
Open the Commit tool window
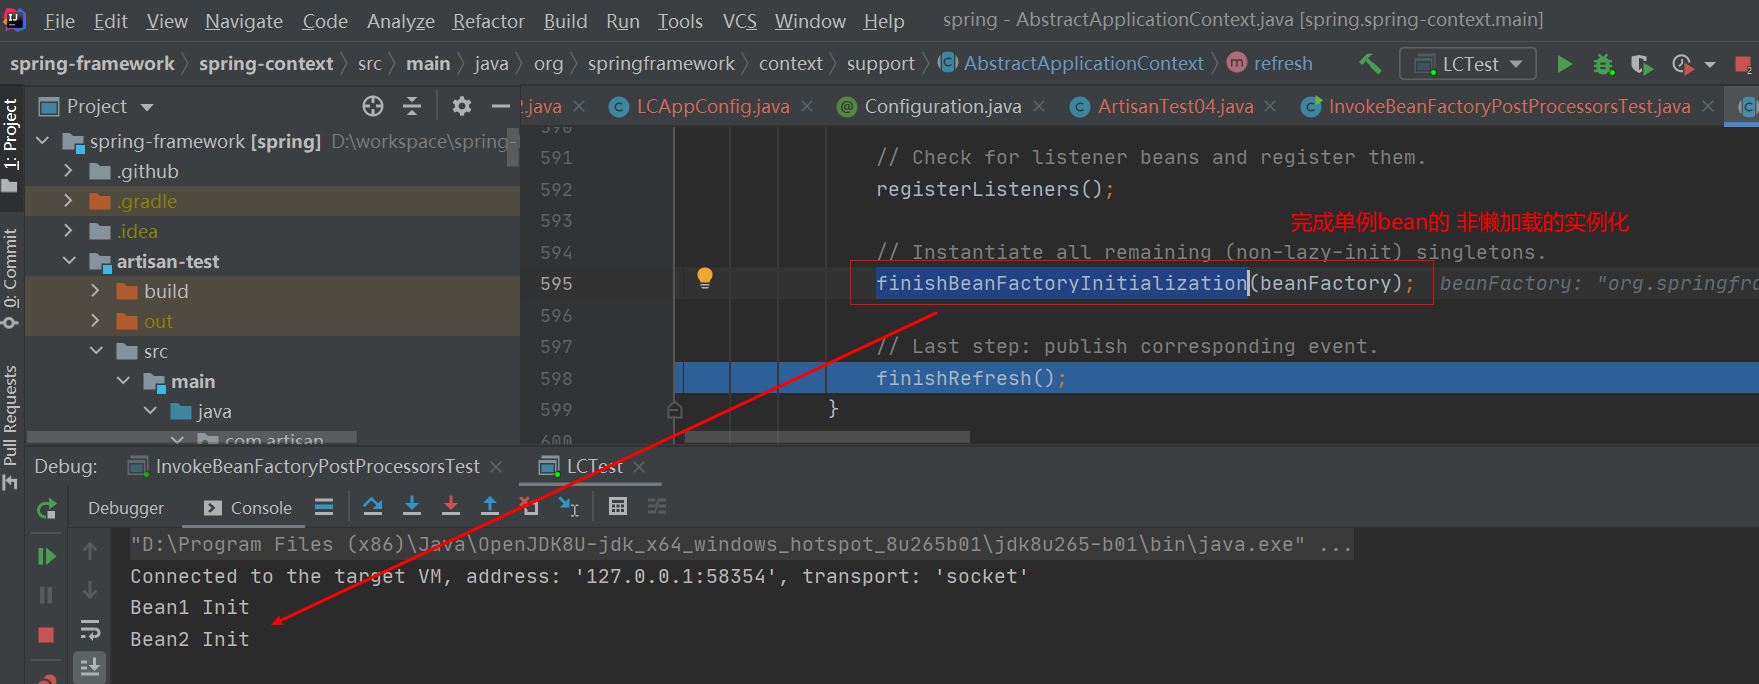tap(11, 277)
